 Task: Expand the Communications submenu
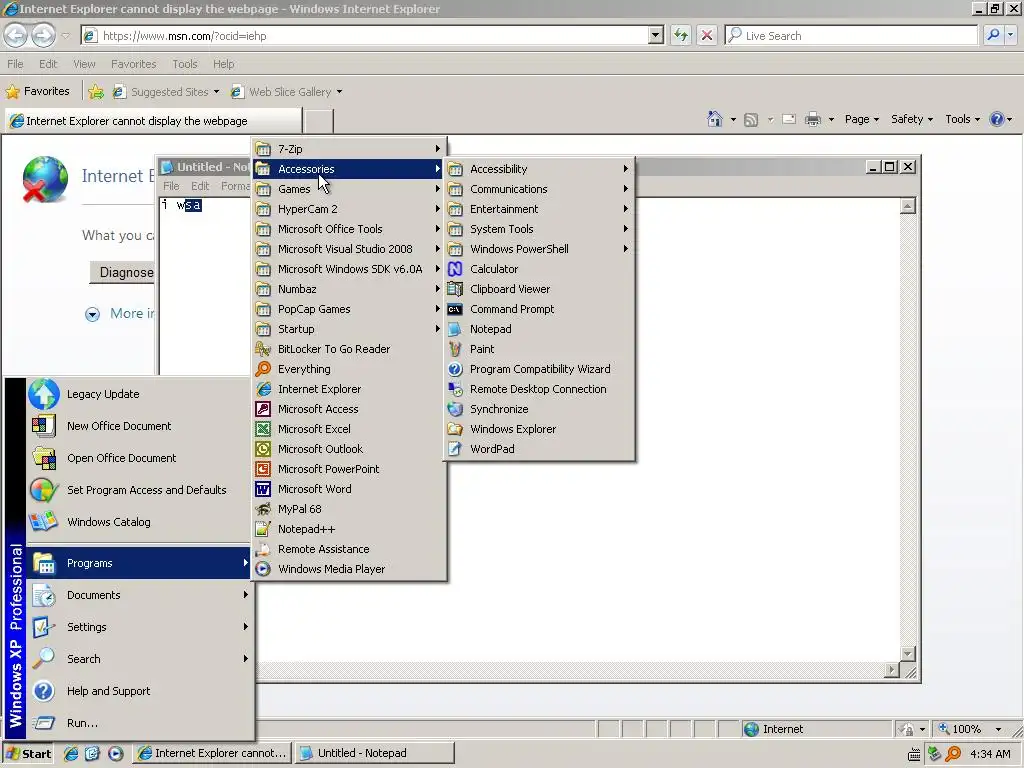539,189
